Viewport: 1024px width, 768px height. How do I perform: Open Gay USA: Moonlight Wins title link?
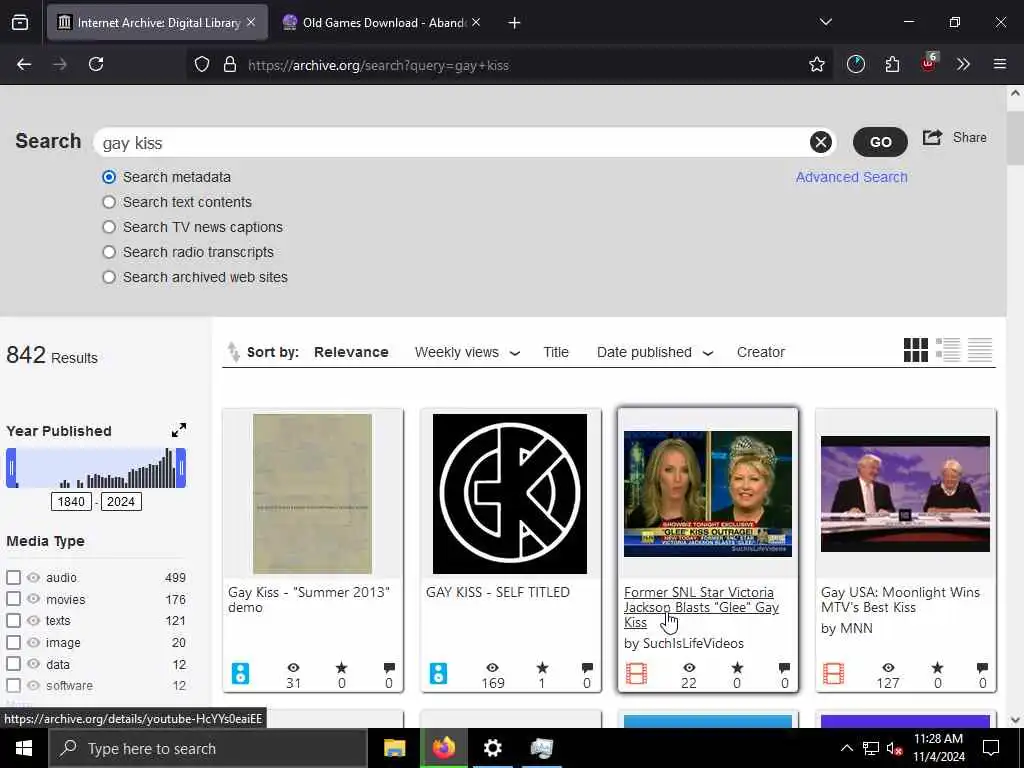pos(901,600)
